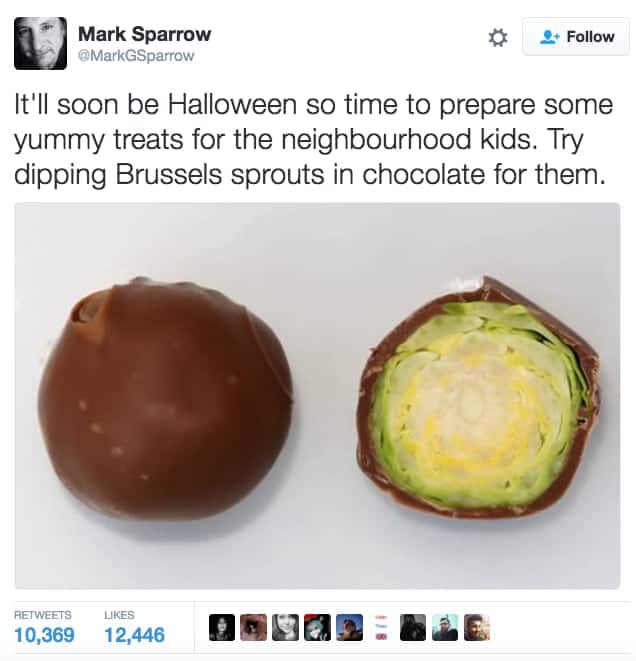This screenshot has height=661, width=636.
Task: Click the tweet text about Halloween treats
Action: tap(314, 140)
